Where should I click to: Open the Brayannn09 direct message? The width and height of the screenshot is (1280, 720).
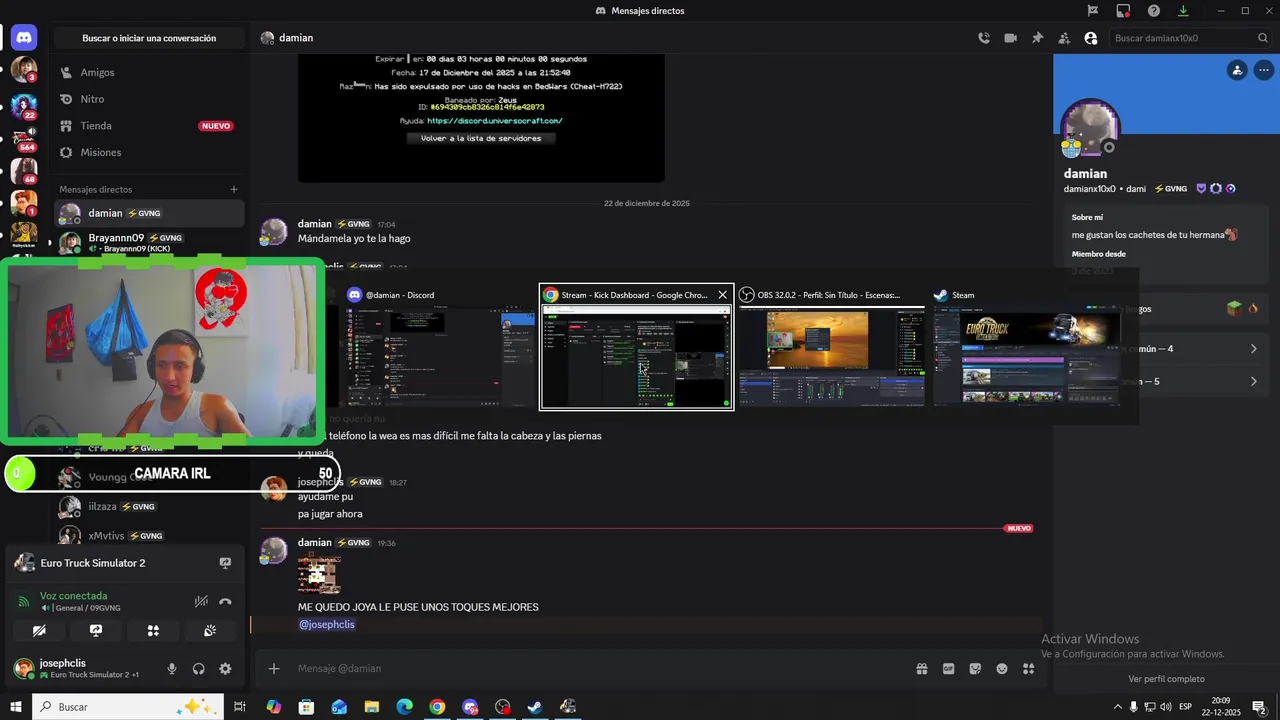coord(149,242)
